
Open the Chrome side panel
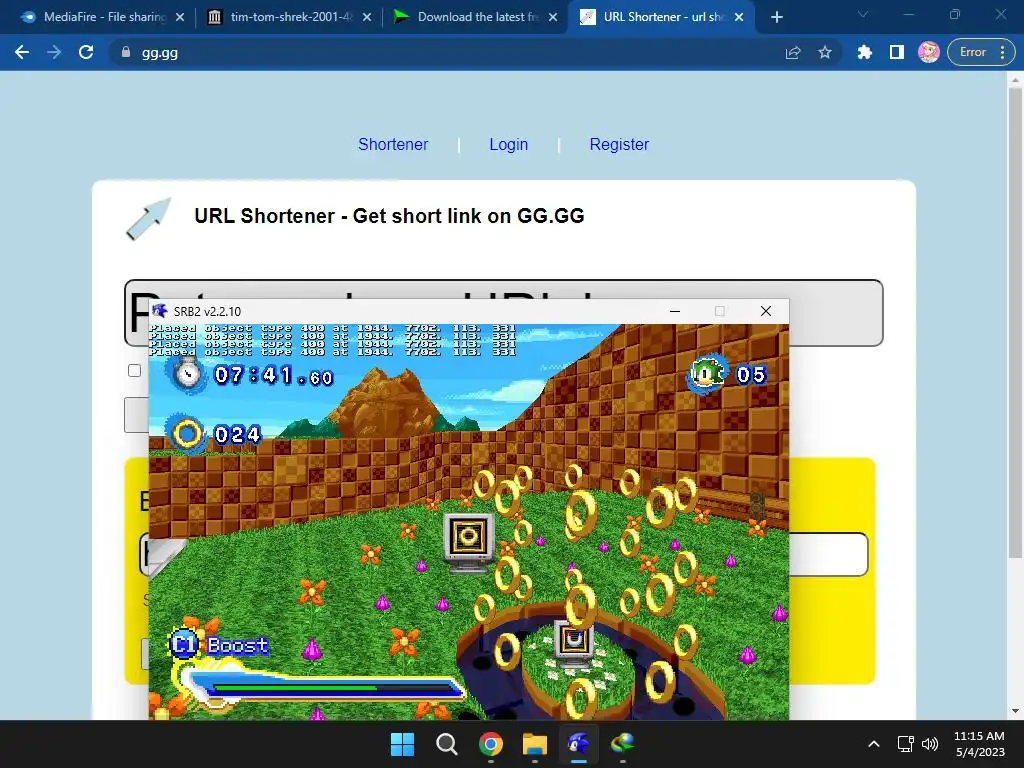tap(897, 52)
